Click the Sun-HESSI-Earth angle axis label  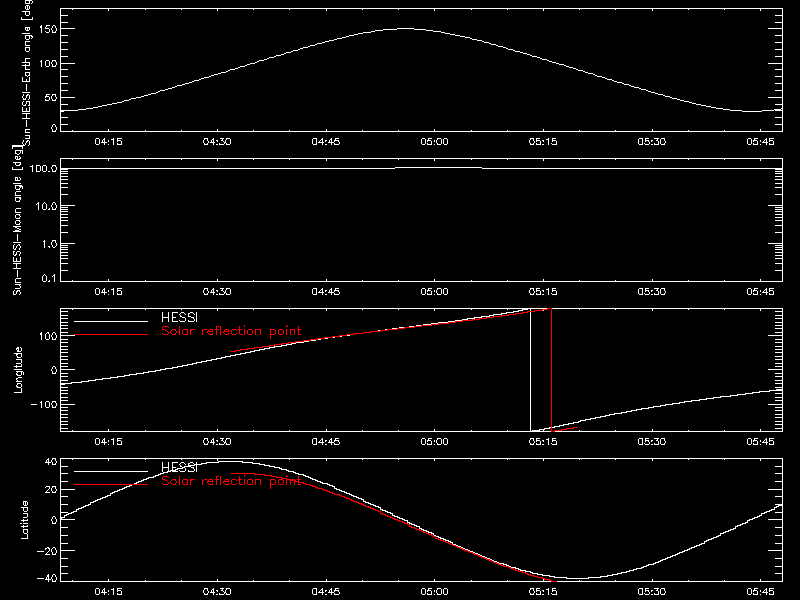click(27, 73)
